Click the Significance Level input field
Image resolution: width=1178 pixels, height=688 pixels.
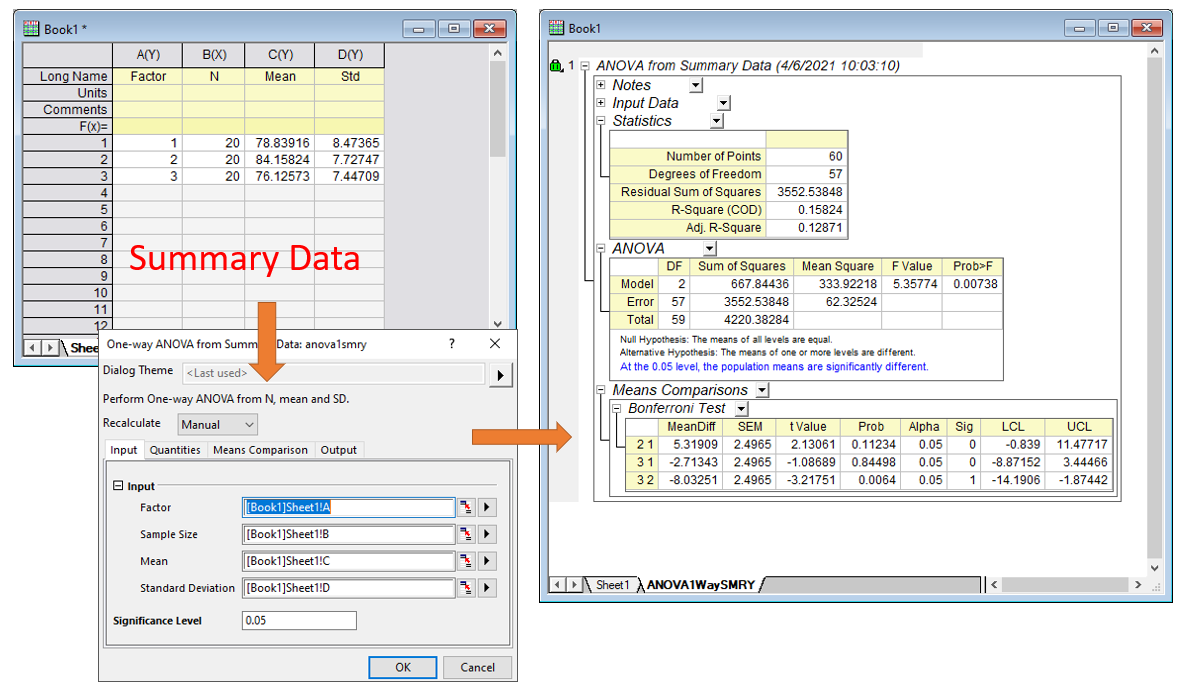click(x=299, y=621)
